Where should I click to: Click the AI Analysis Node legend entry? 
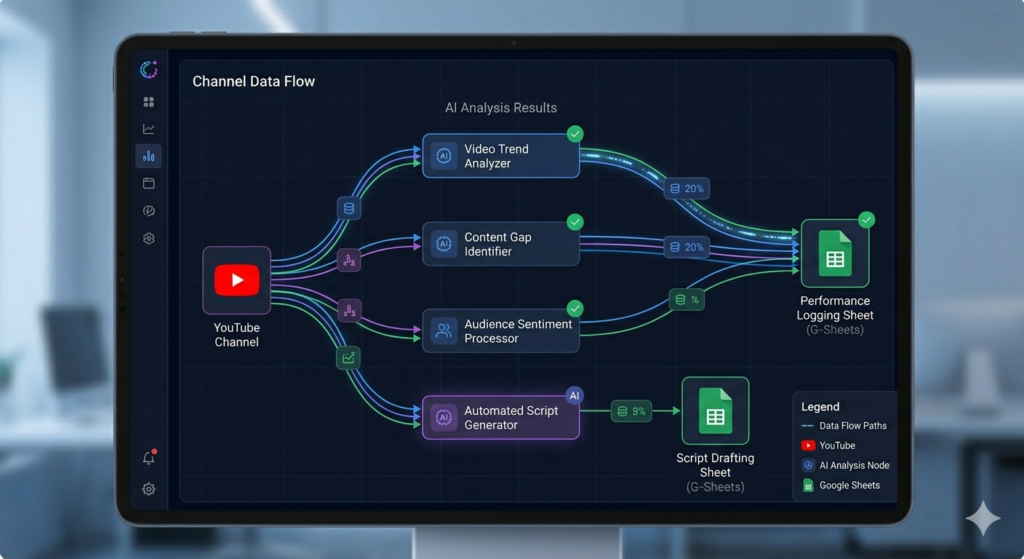[846, 466]
